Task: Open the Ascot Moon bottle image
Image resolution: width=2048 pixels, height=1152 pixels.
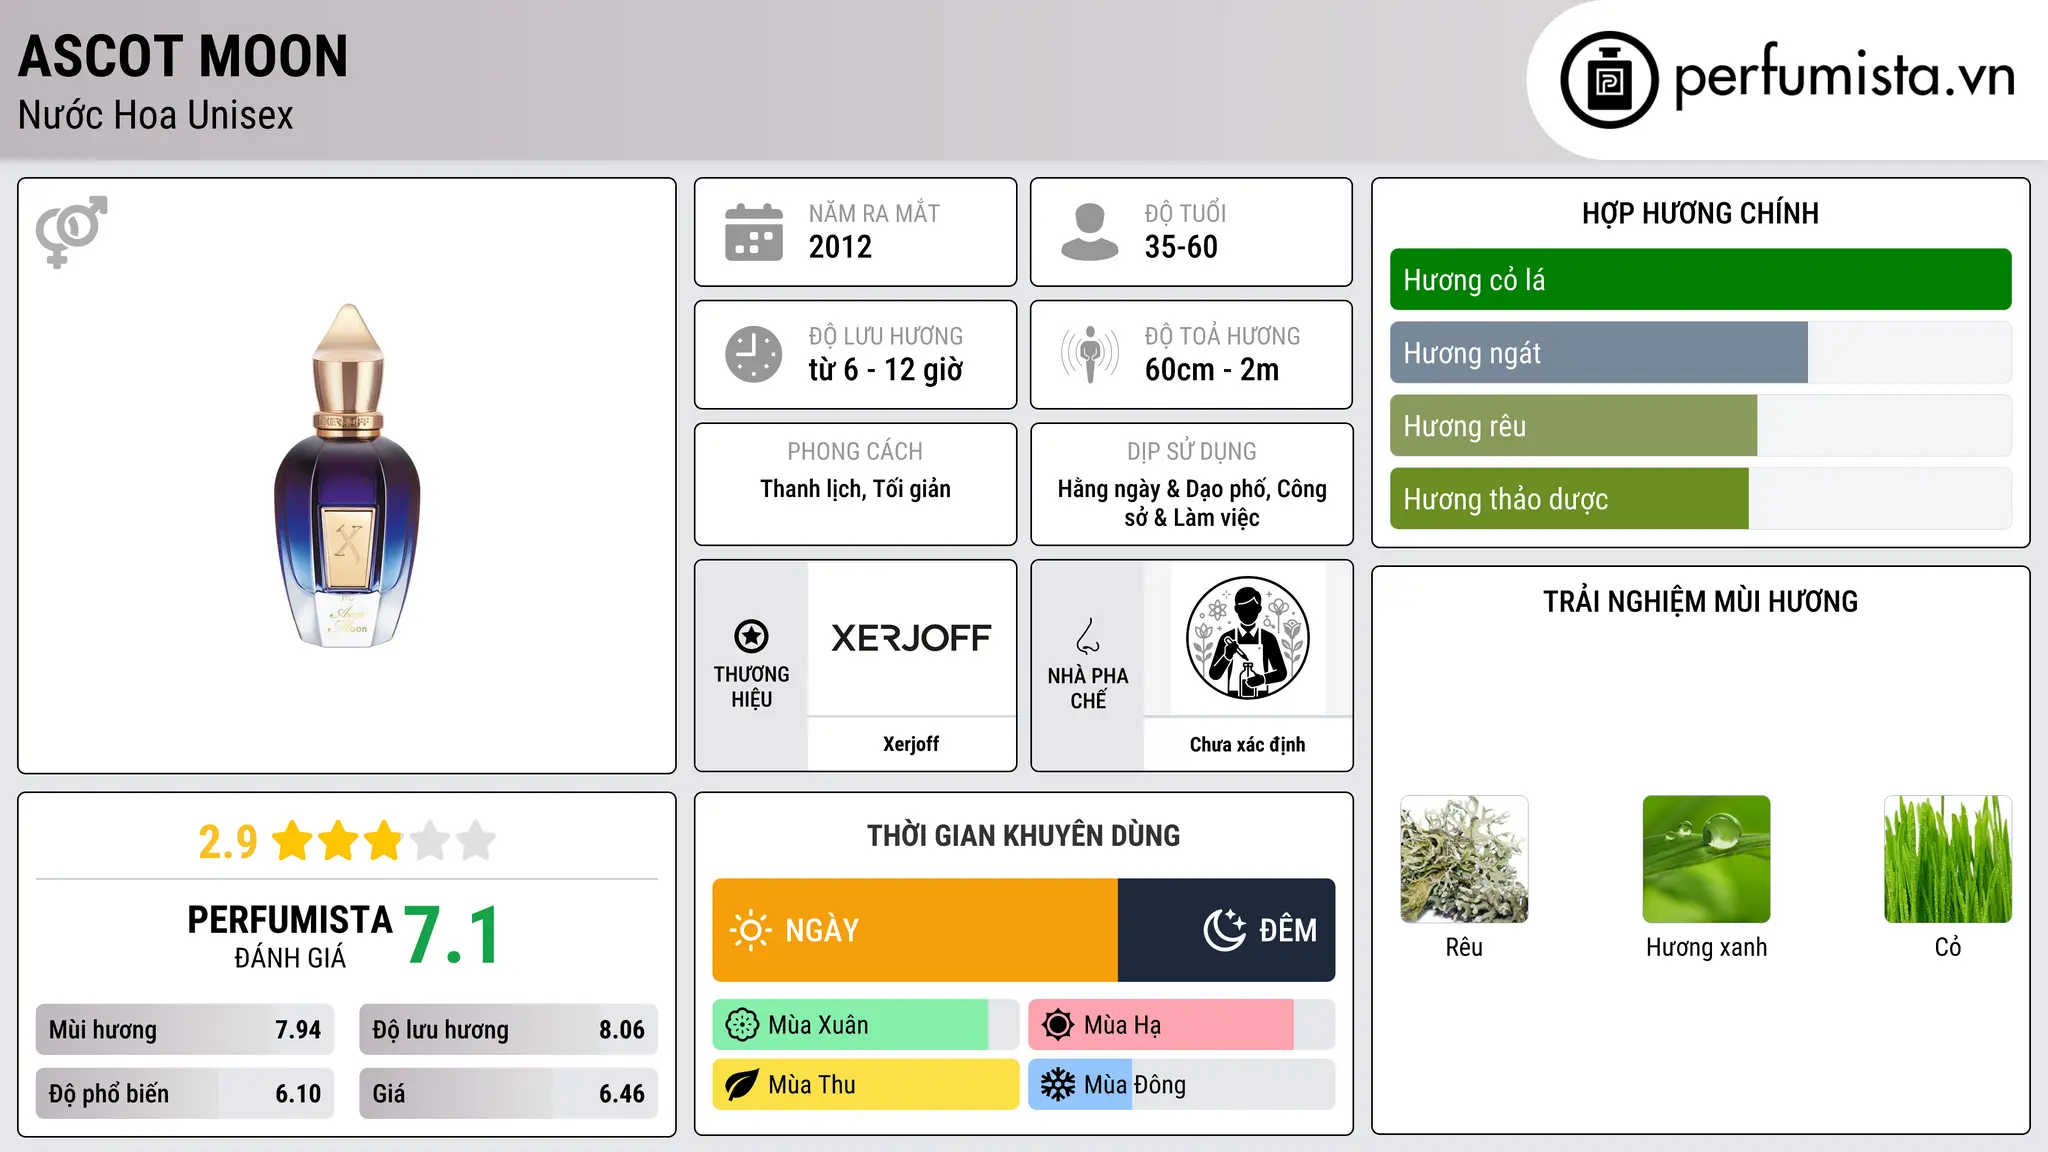Action: [347, 475]
